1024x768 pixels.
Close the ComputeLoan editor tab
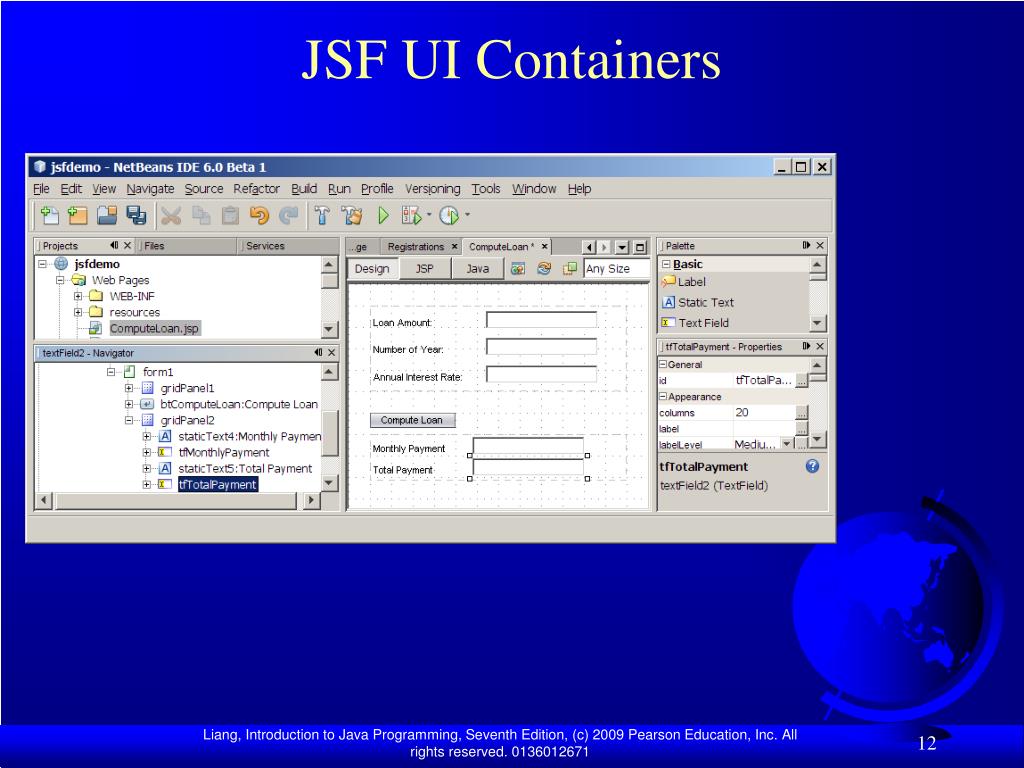coord(544,246)
